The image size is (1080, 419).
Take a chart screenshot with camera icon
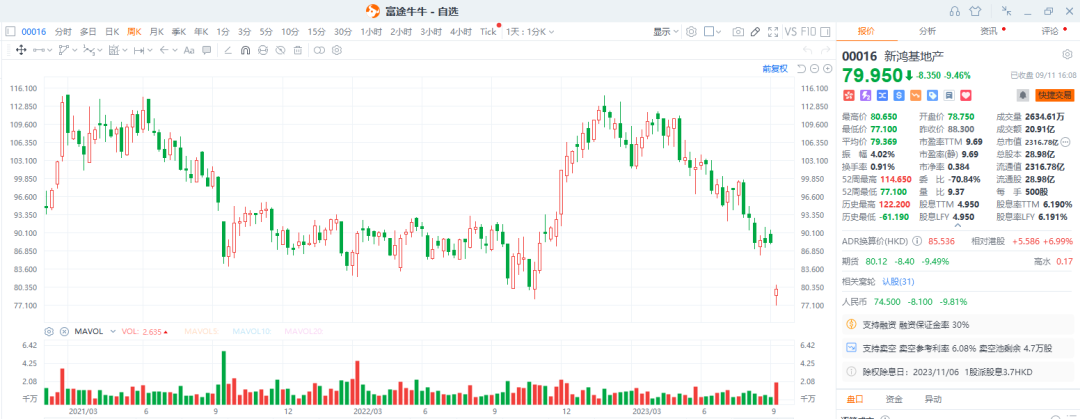point(738,31)
